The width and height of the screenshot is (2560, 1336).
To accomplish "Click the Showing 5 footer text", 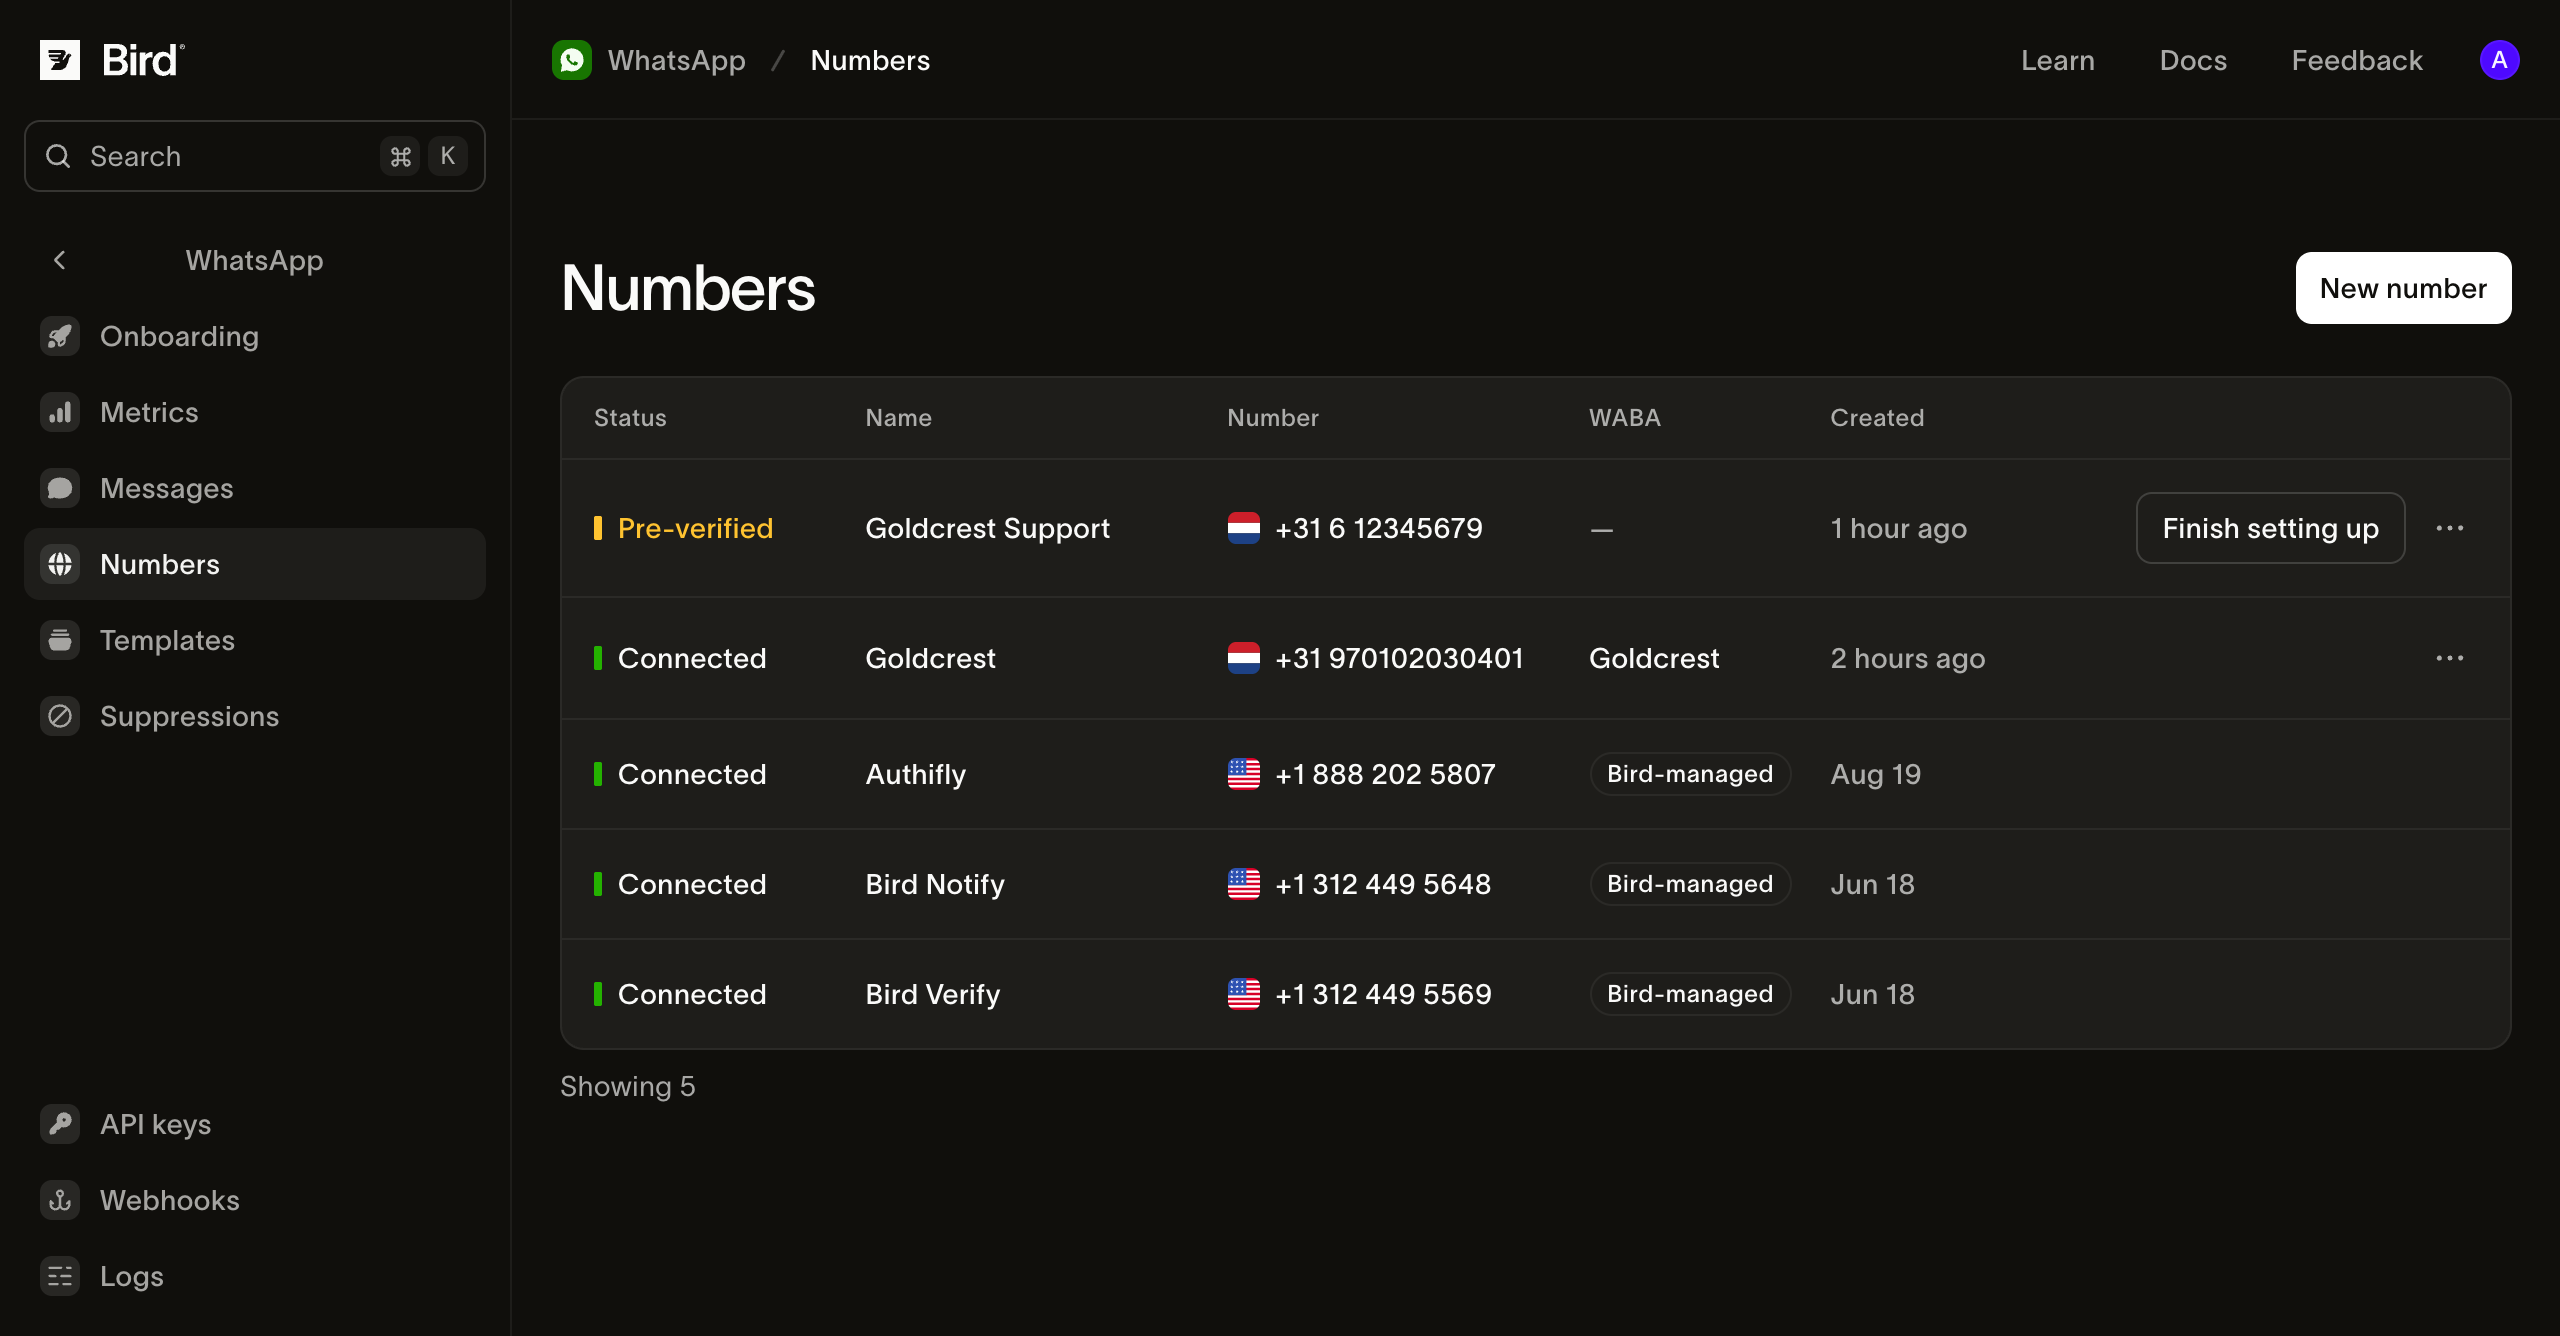I will [627, 1086].
